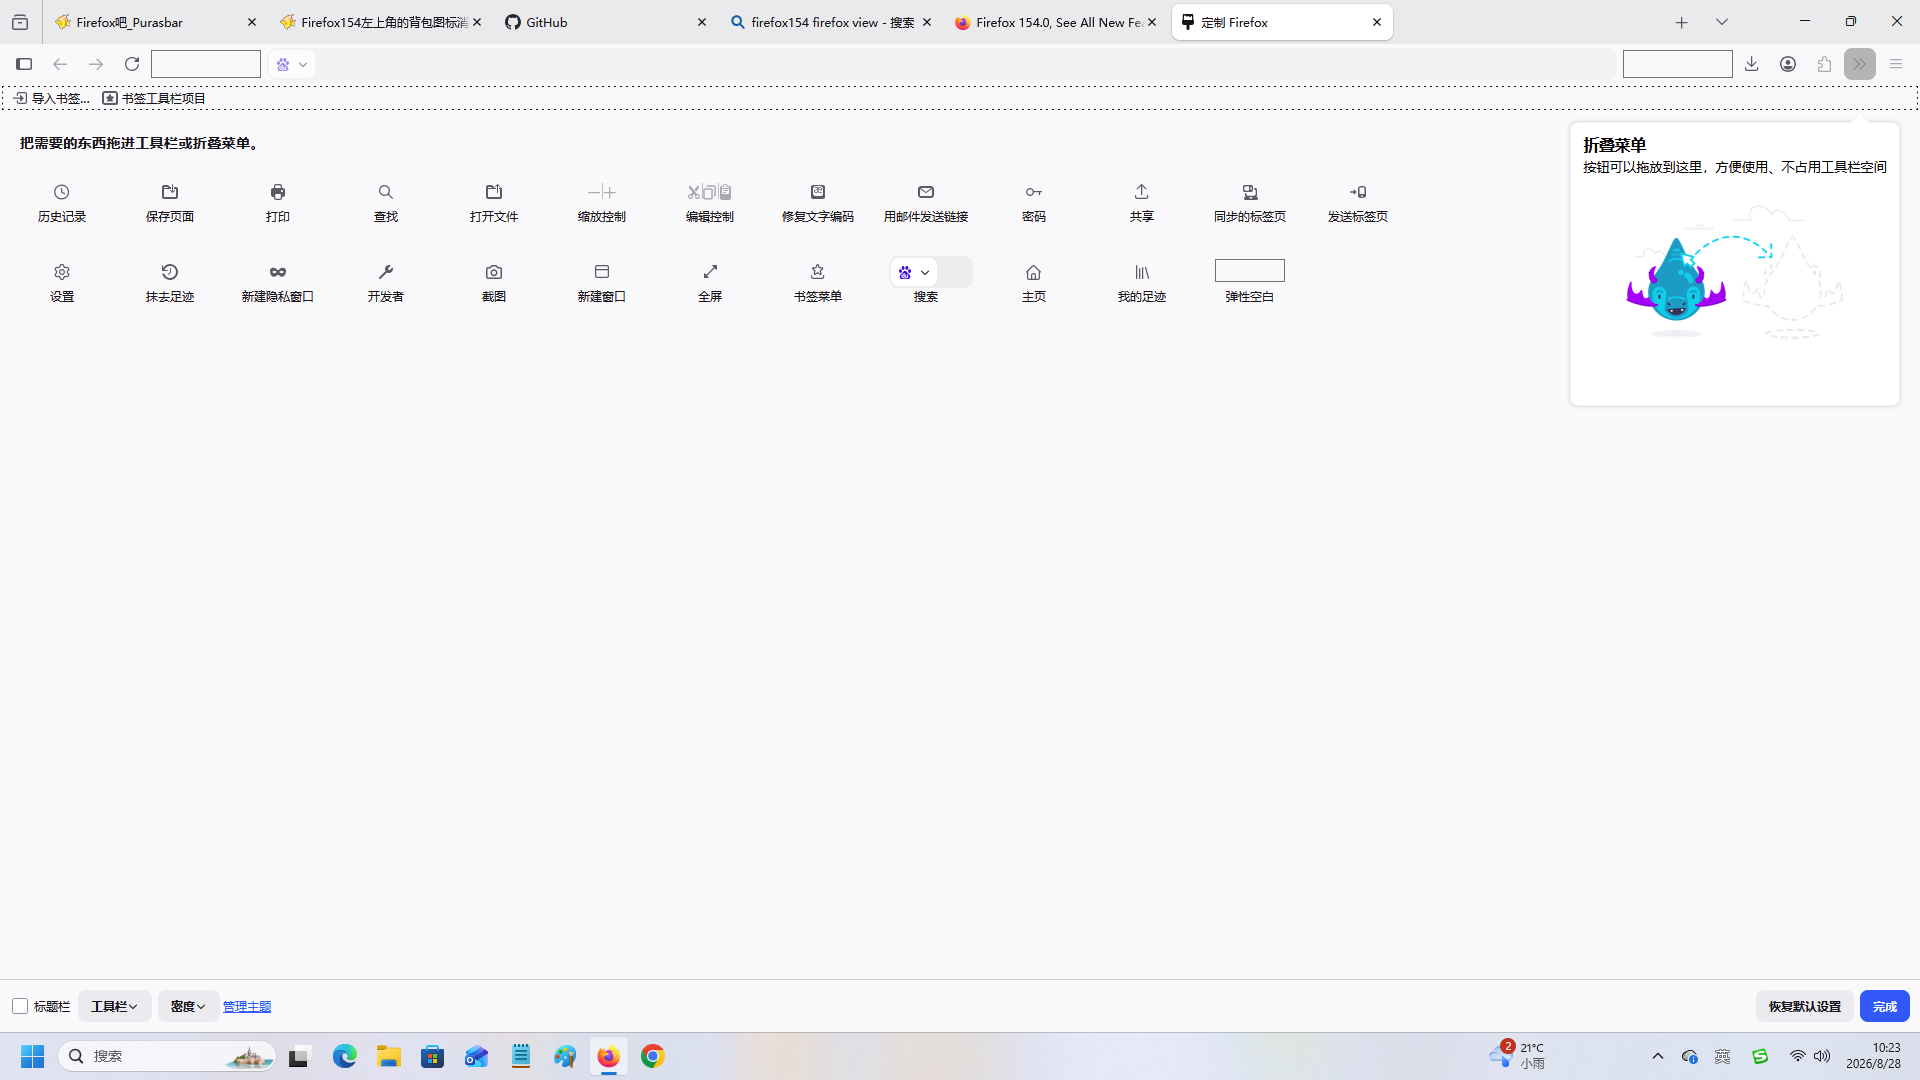This screenshot has width=1920, height=1080.
Task: Select the 修复文字编码 icon
Action: (818, 192)
